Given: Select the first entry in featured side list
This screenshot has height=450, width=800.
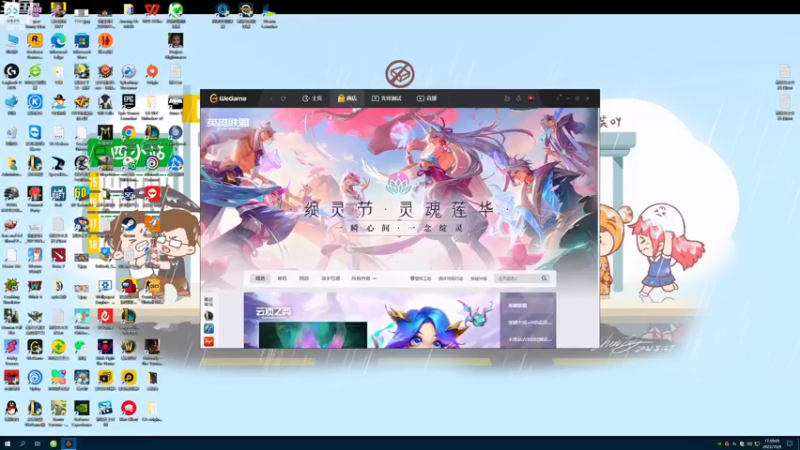Looking at the screenshot, I should [528, 306].
